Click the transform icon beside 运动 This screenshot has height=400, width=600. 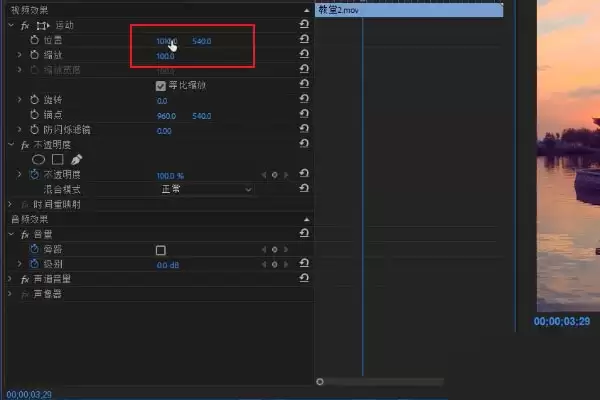(x=43, y=26)
